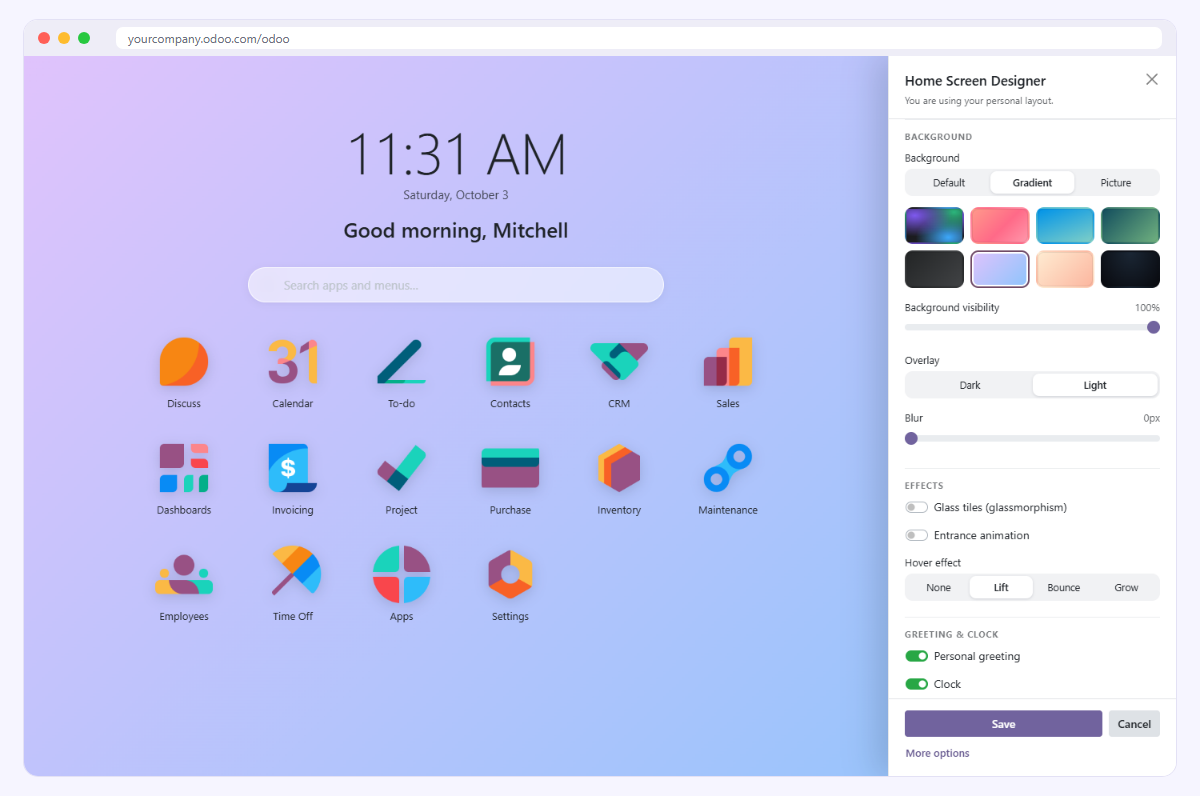
Task: Pick the purple-blue aurora gradient swatch
Action: pos(934,225)
